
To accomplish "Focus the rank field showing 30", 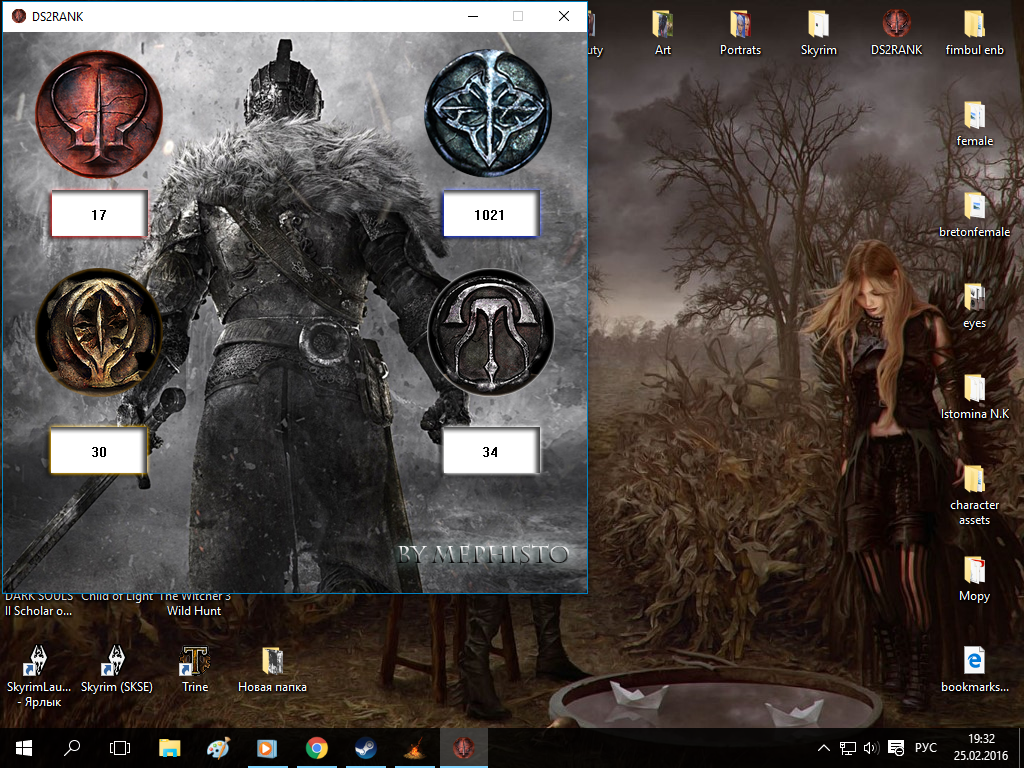I will 99,451.
